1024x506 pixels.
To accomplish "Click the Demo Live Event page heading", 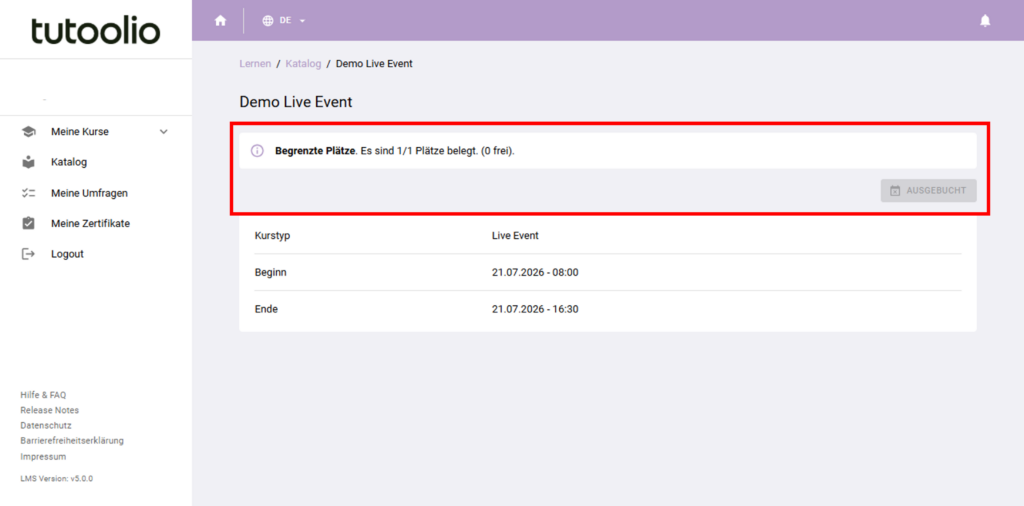I will 296,102.
